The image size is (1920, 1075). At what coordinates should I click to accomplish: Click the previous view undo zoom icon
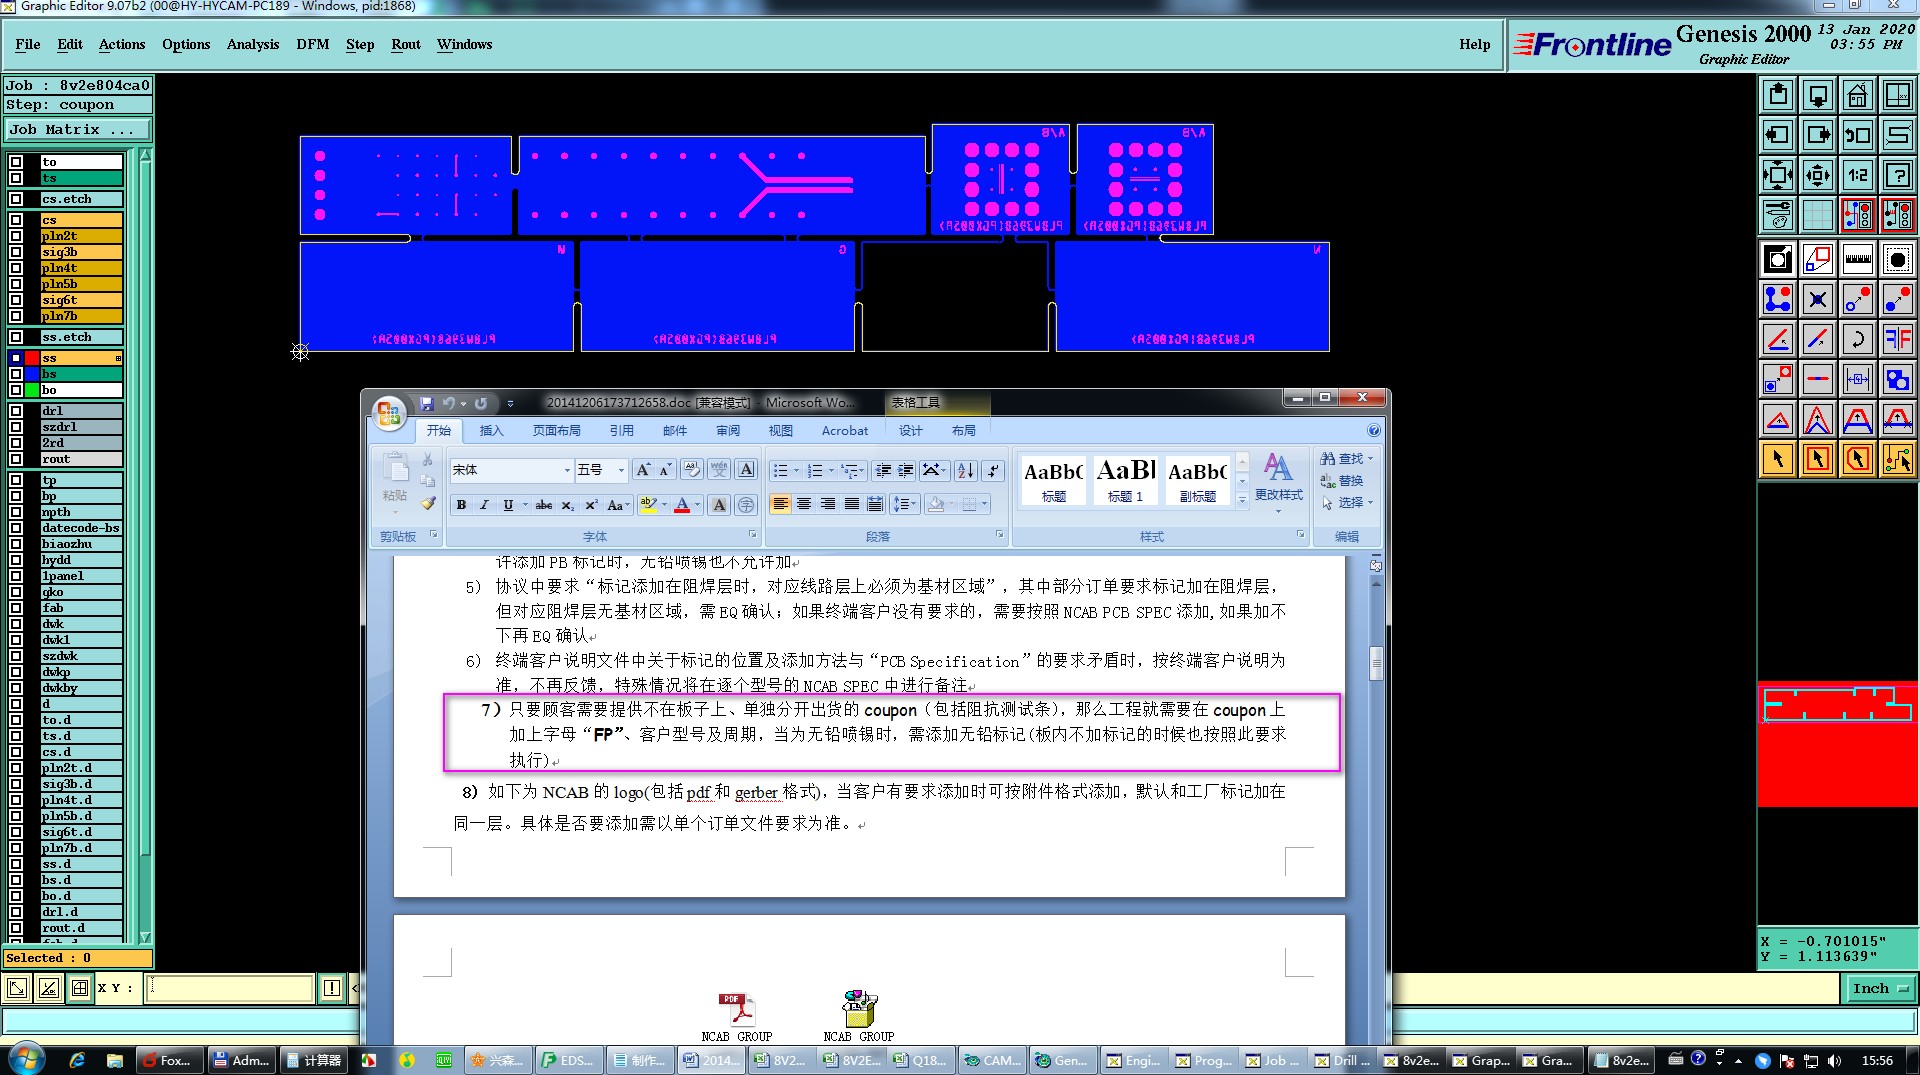(x=1857, y=135)
